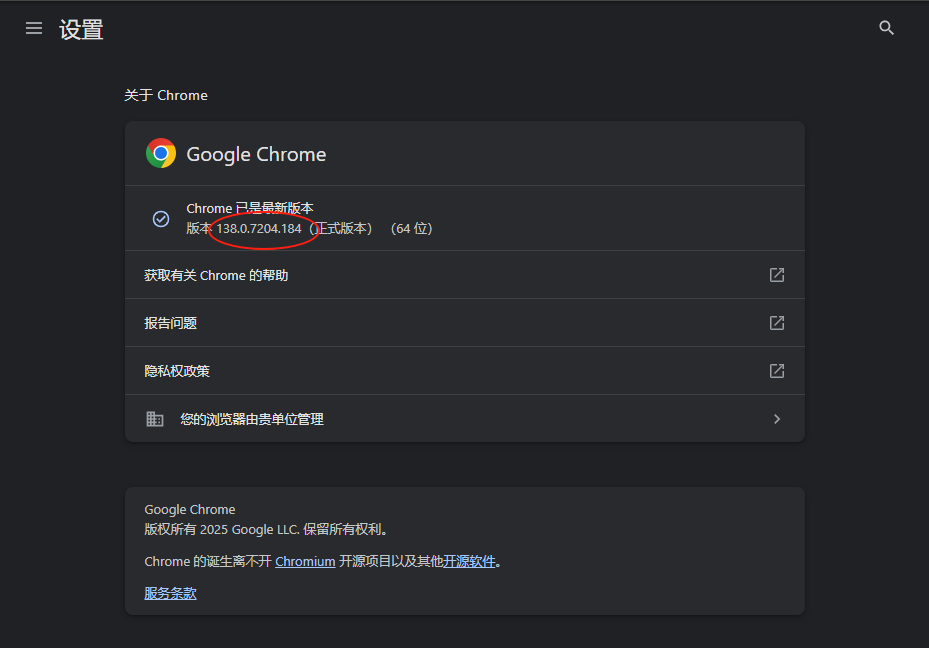The height and width of the screenshot is (648, 929).
Task: Click the up-to-date checkmark icon
Action: click(x=161, y=219)
